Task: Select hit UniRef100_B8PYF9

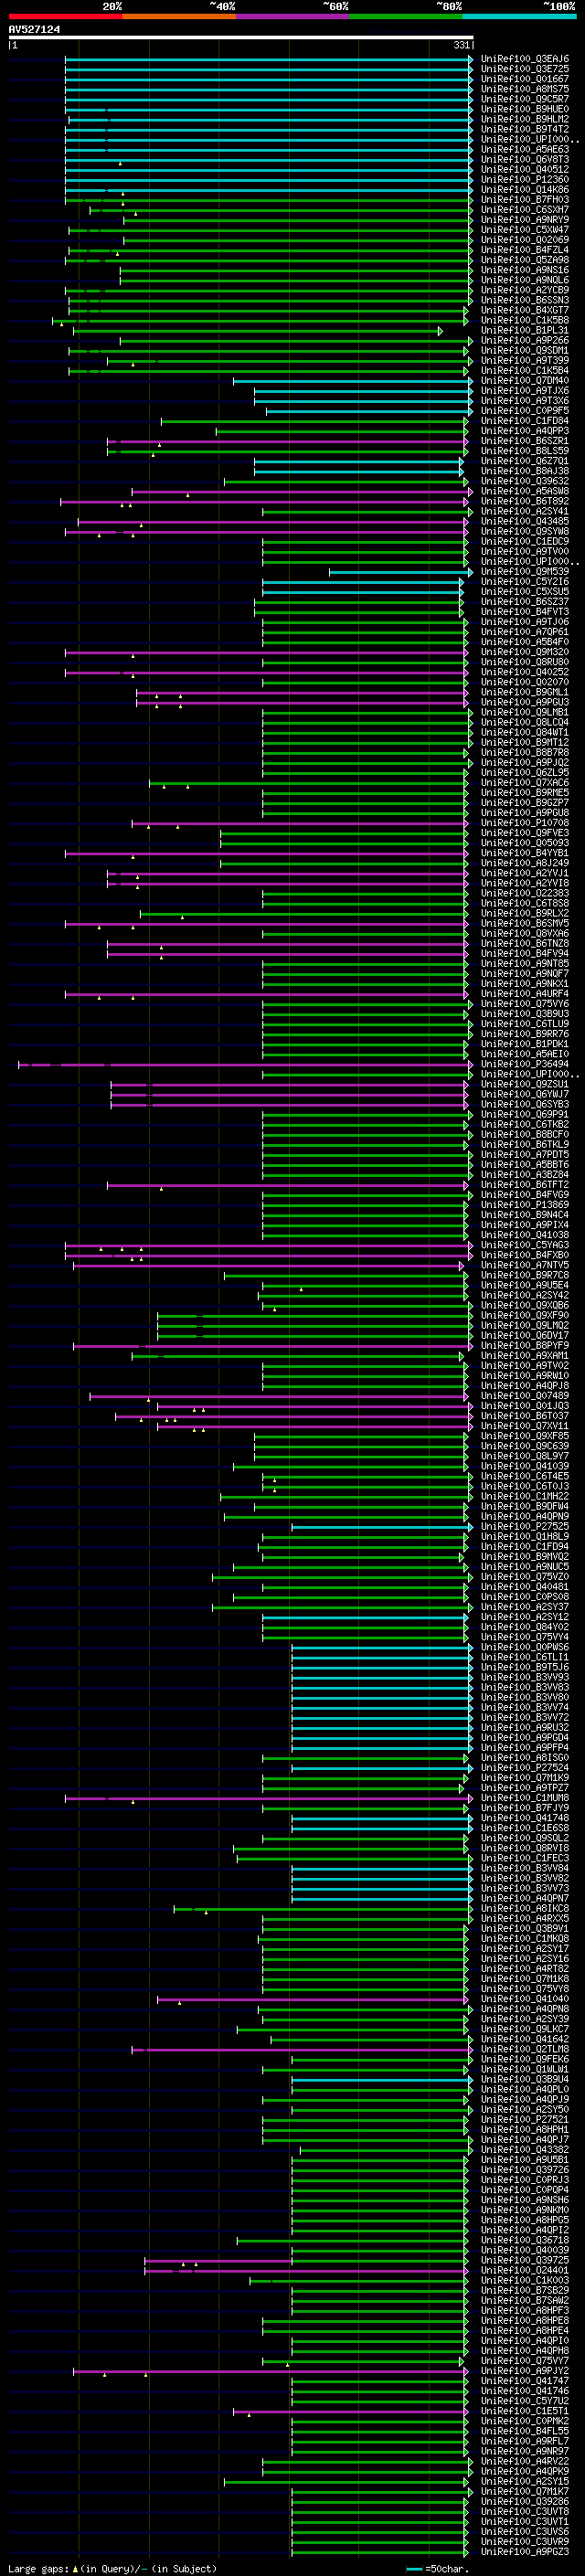Action: point(525,1346)
